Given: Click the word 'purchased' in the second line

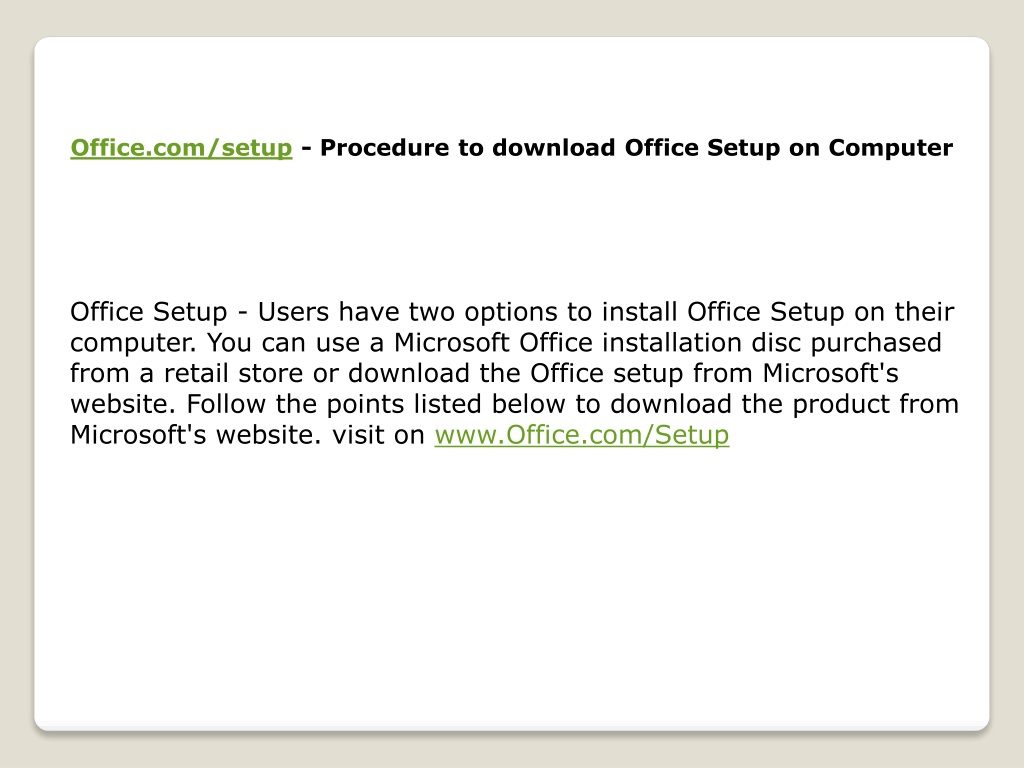Looking at the screenshot, I should tap(876, 343).
